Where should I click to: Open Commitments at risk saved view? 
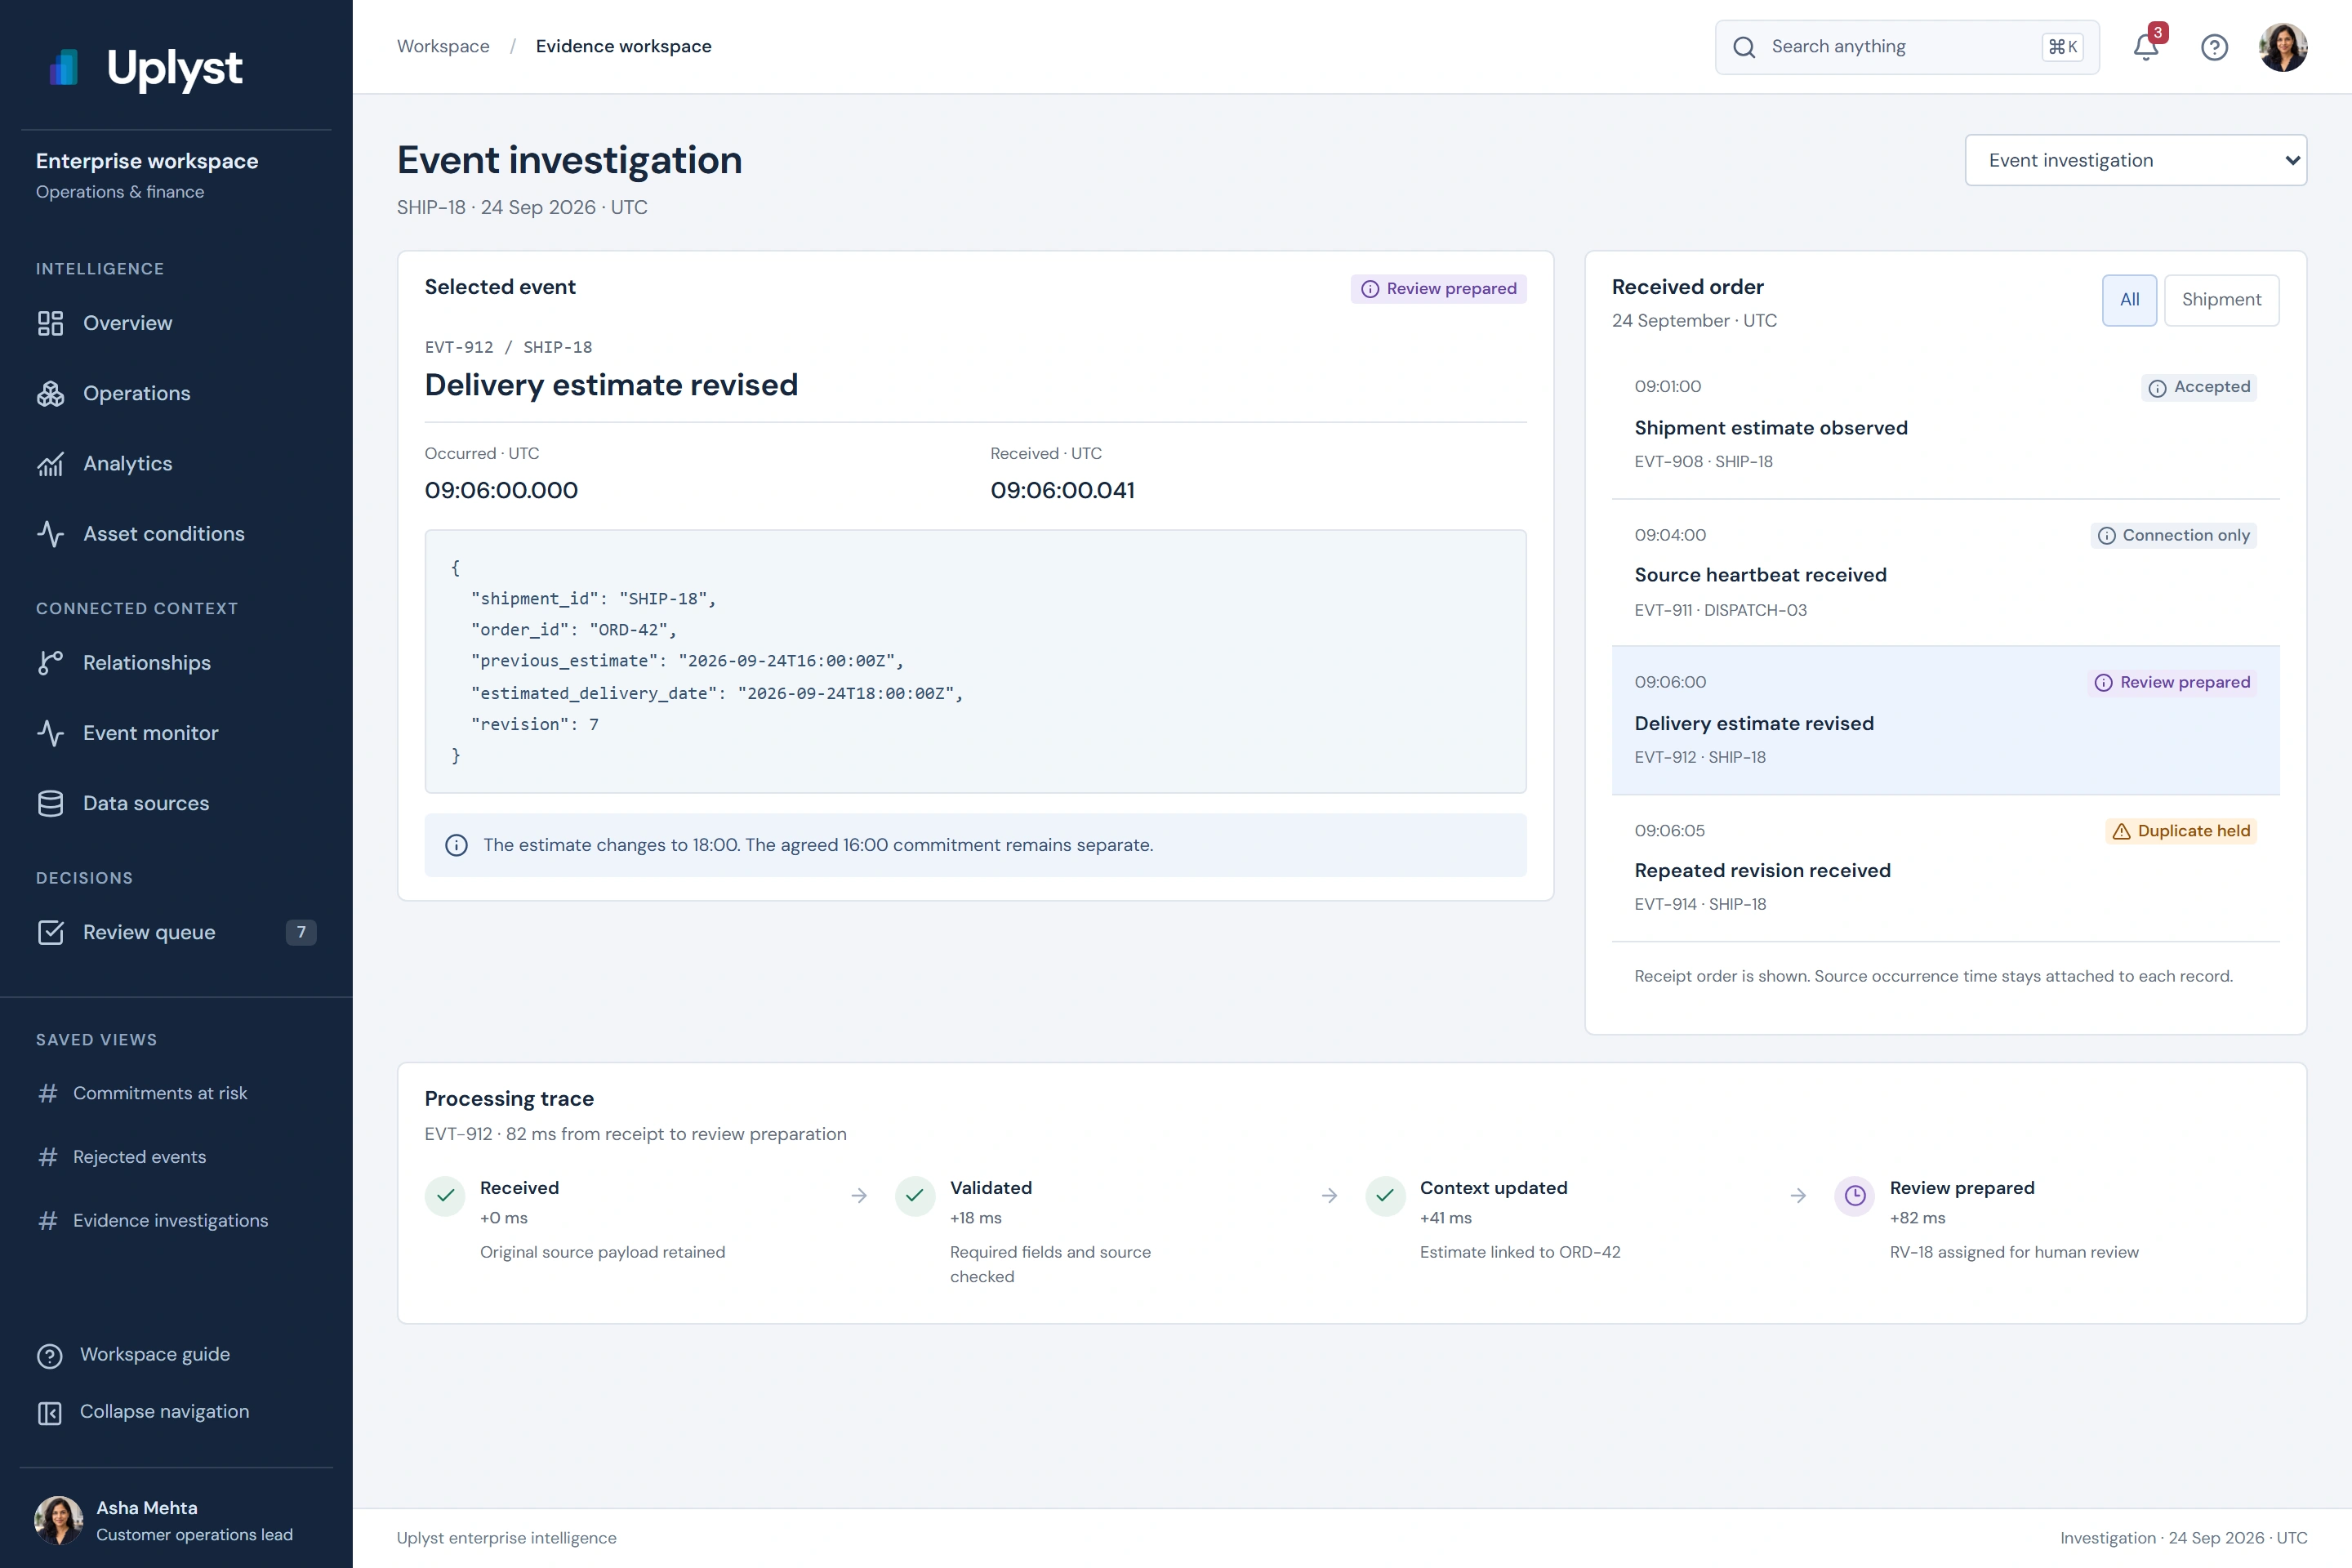coord(176,1093)
